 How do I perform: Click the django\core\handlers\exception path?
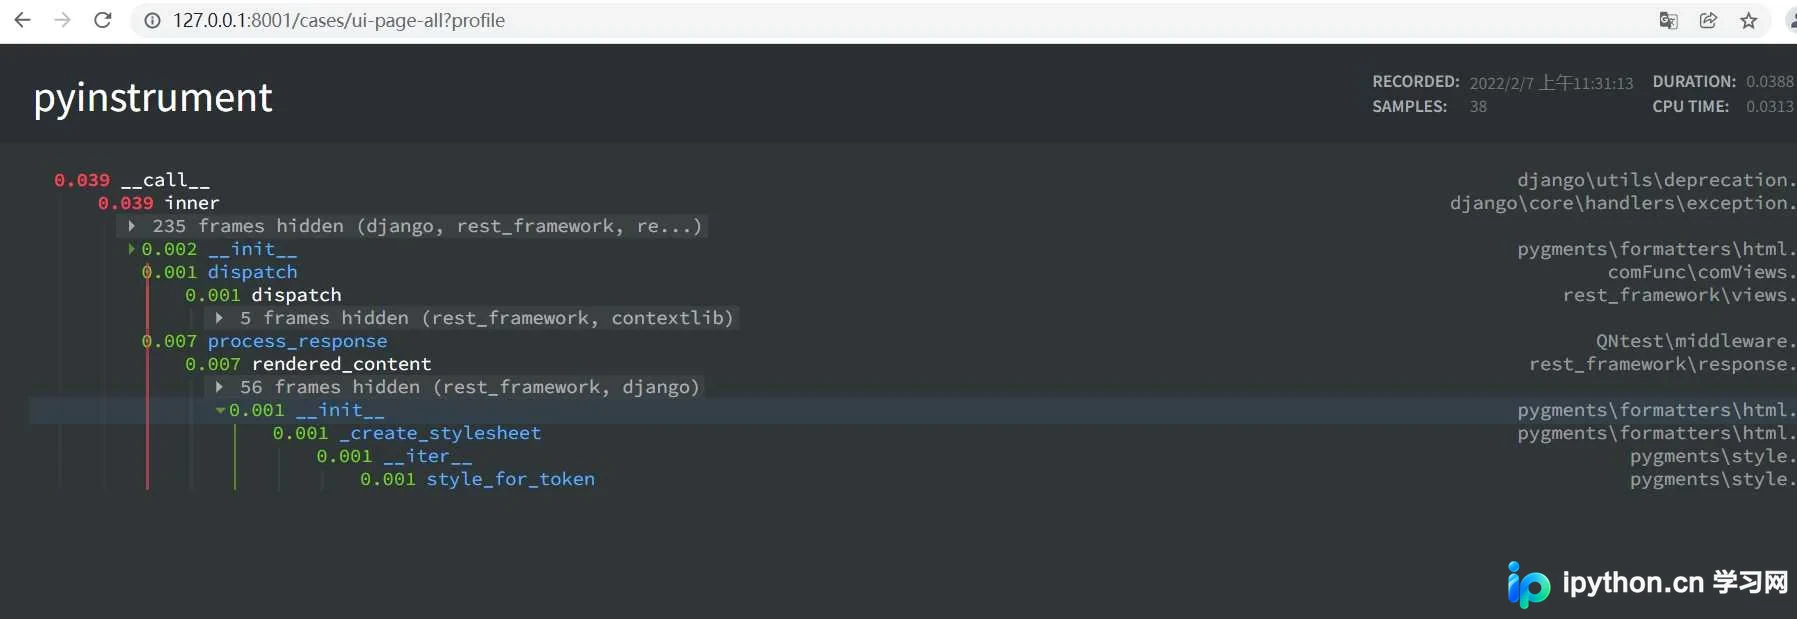click(1623, 203)
